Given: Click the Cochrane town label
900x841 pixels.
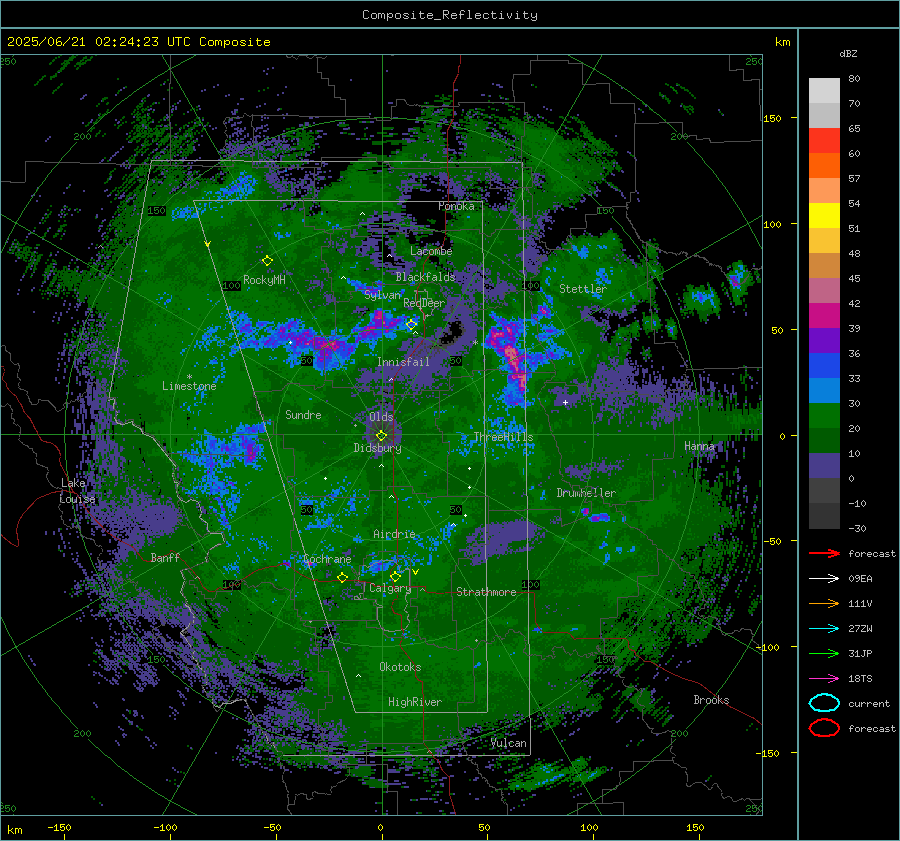Looking at the screenshot, I should click(x=327, y=559).
